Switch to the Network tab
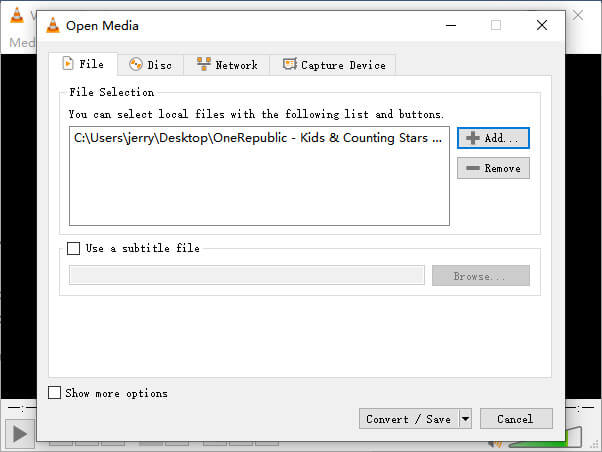602x452 pixels. pyautogui.click(x=227, y=65)
